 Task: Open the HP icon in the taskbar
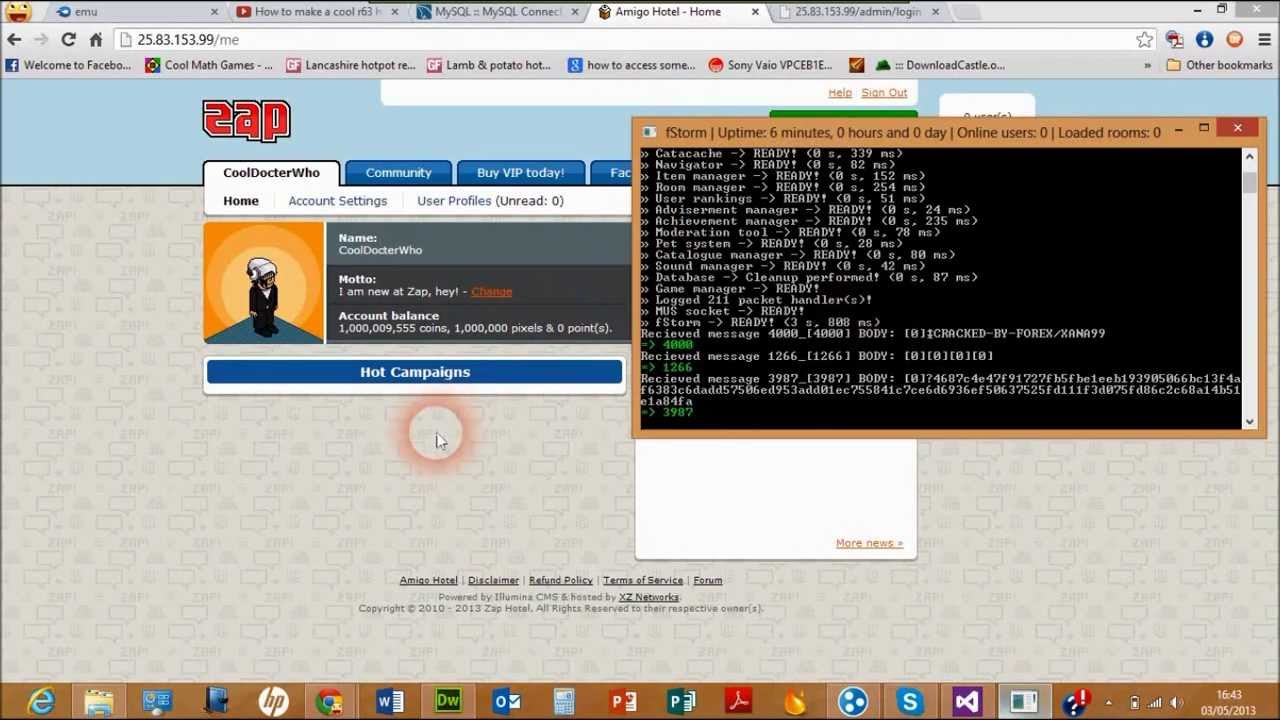pos(273,701)
